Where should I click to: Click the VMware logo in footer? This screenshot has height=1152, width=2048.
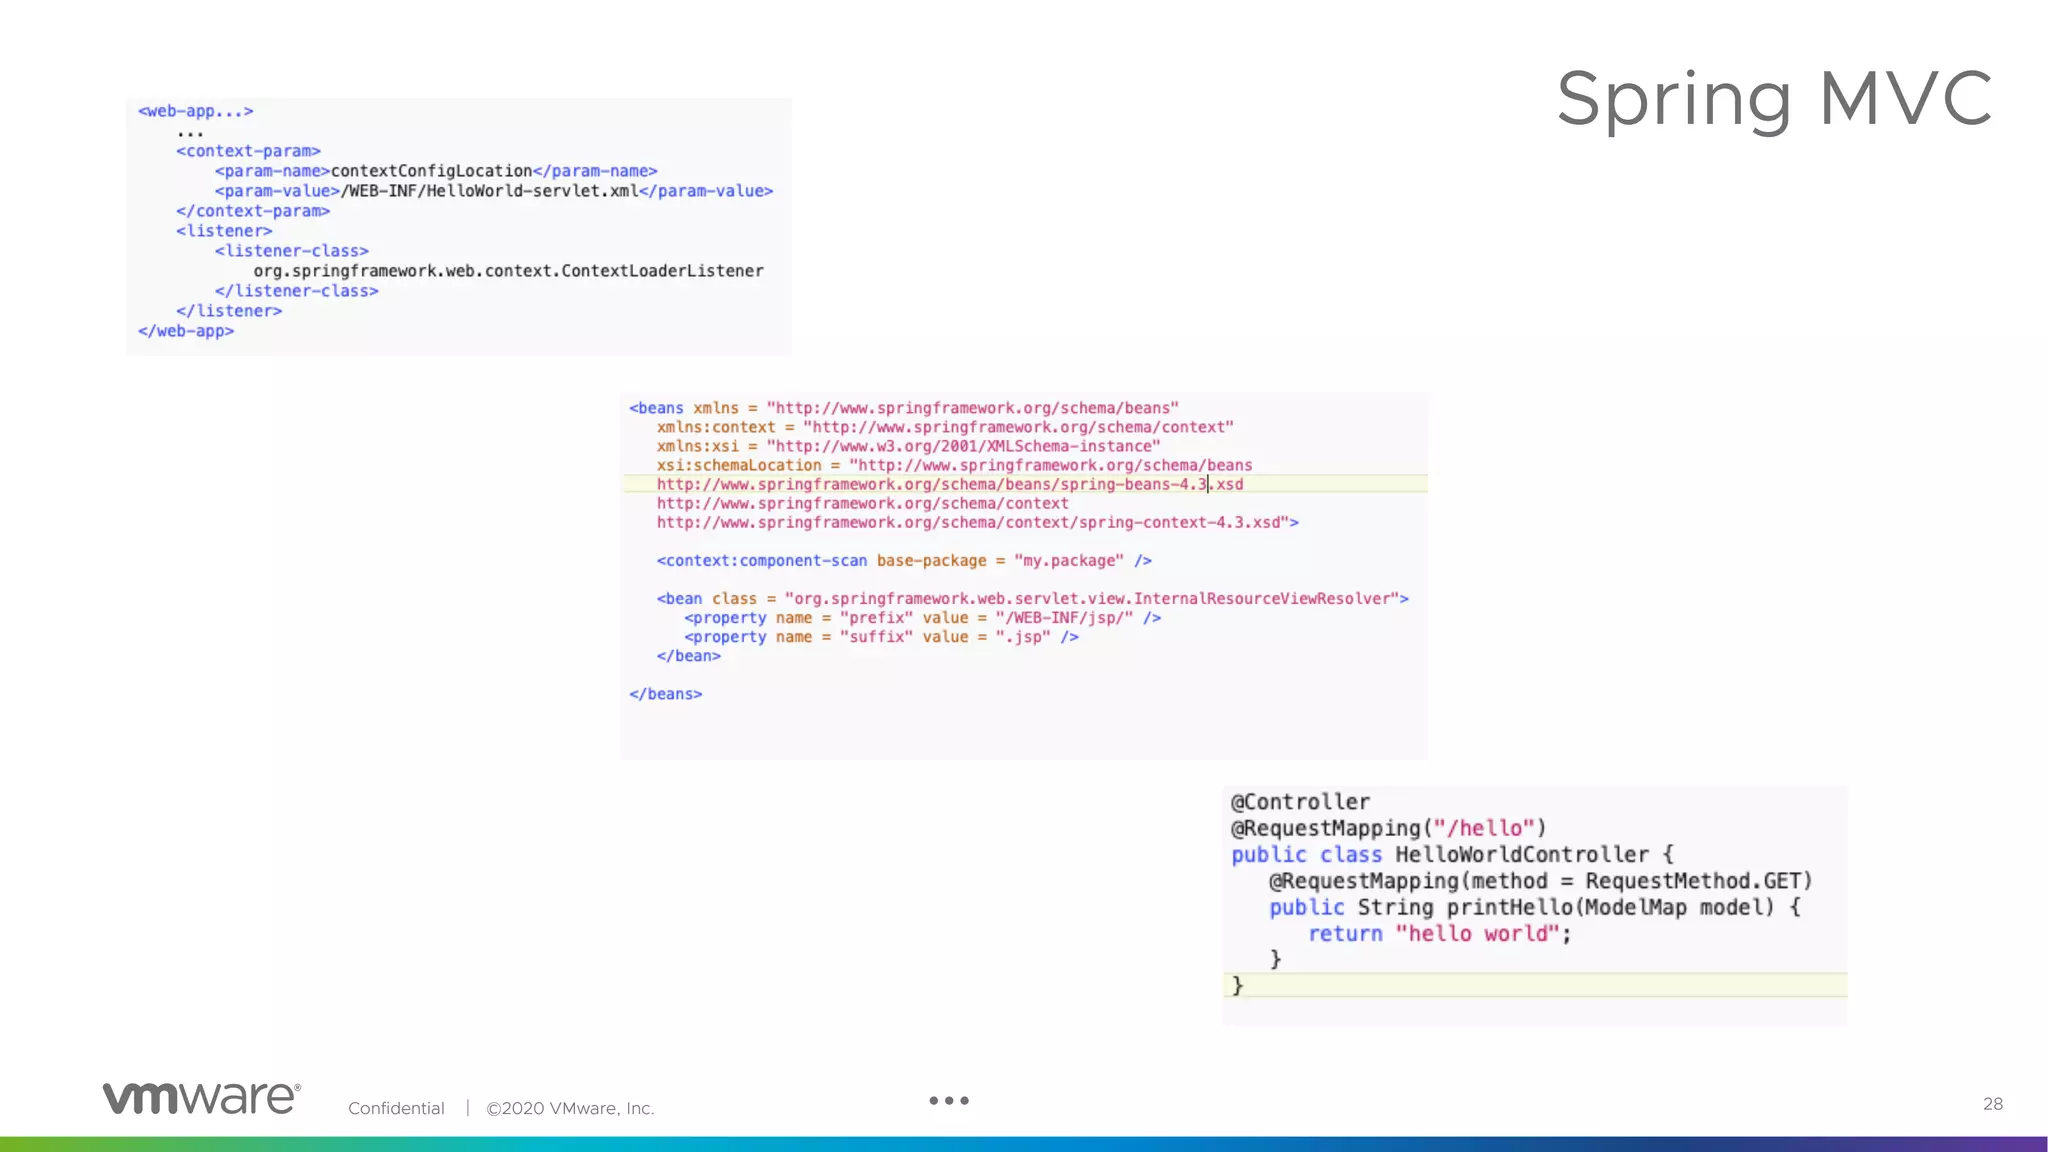point(201,1098)
